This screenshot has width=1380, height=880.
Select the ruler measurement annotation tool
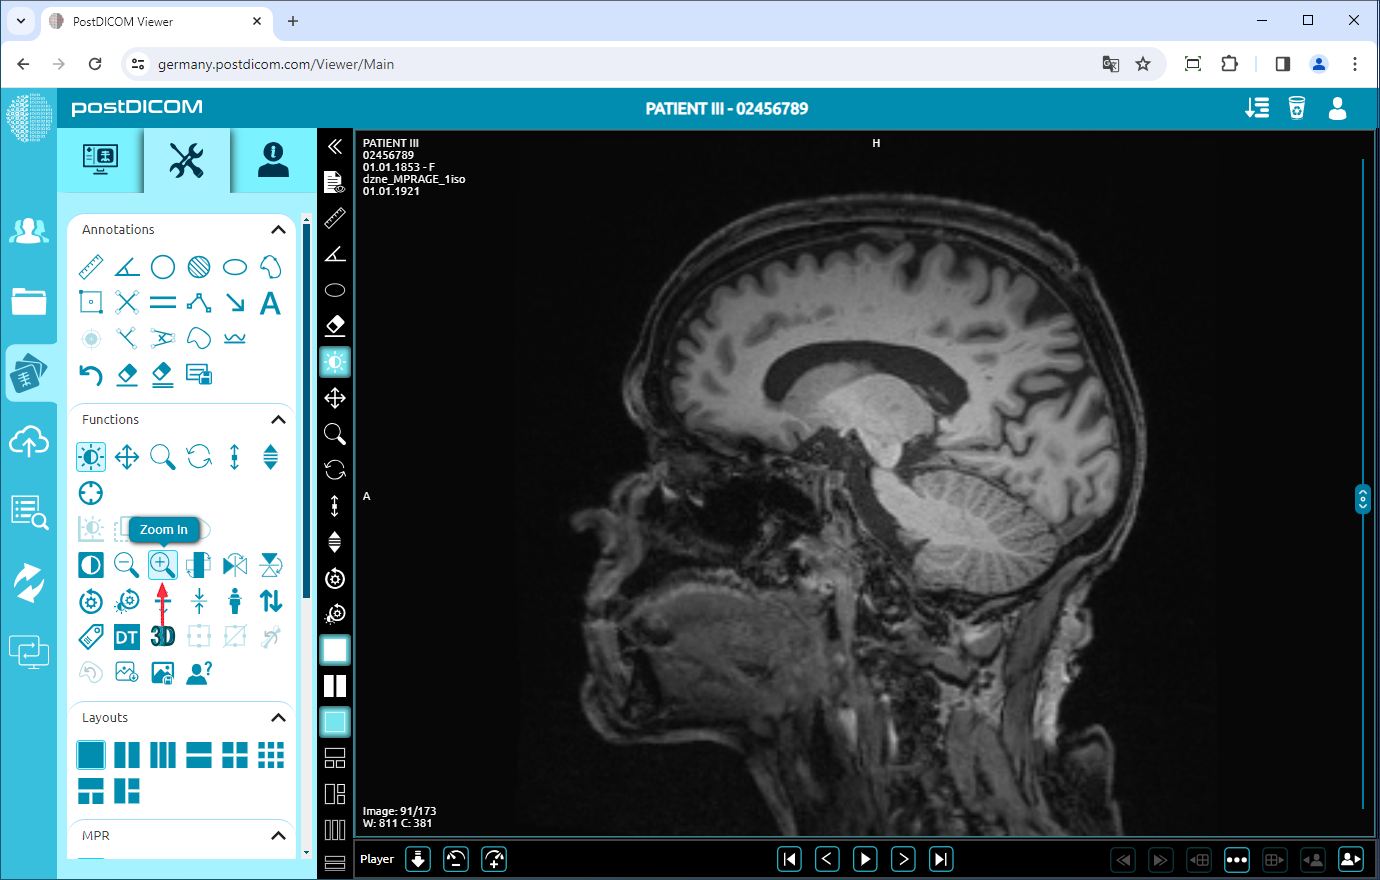tap(91, 266)
